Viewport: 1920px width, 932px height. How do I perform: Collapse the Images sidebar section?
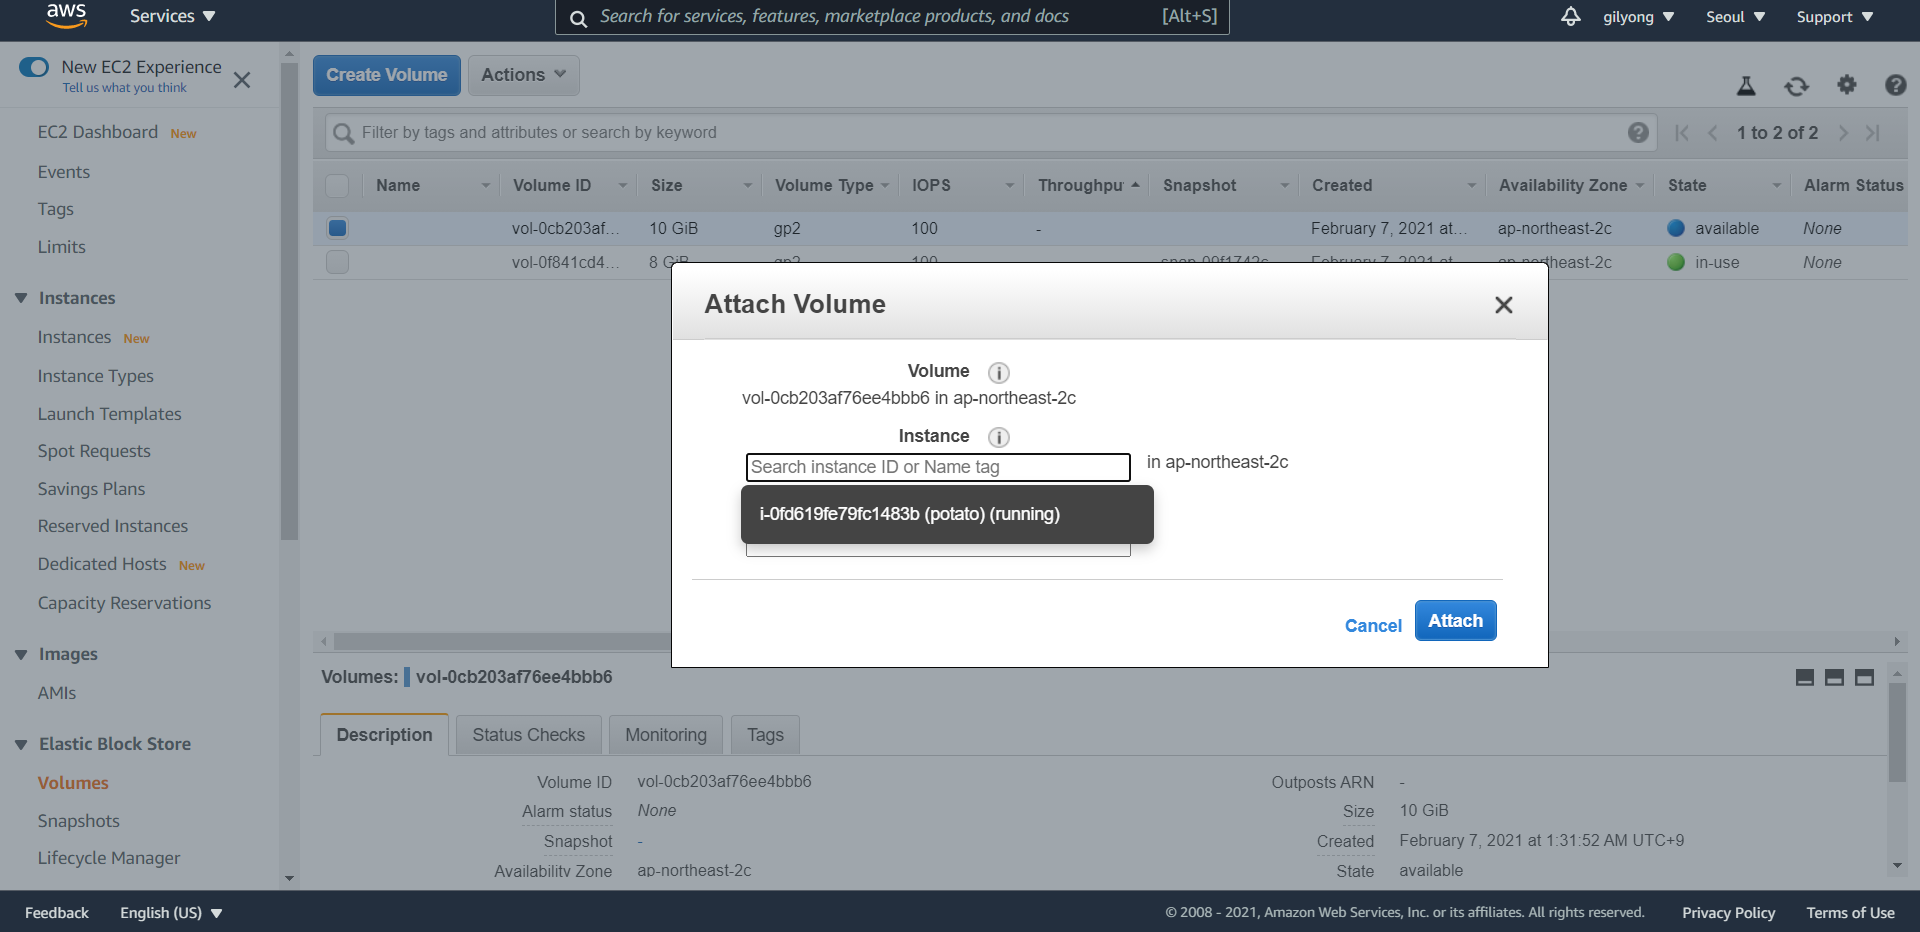click(21, 654)
